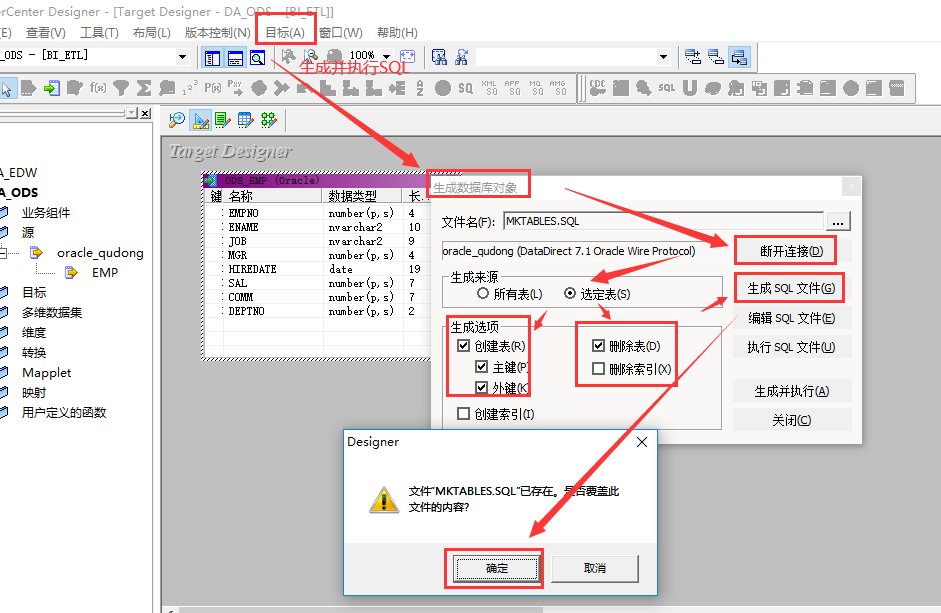
Task: Select the Source Qualifier SQ icon
Action: (x=466, y=90)
